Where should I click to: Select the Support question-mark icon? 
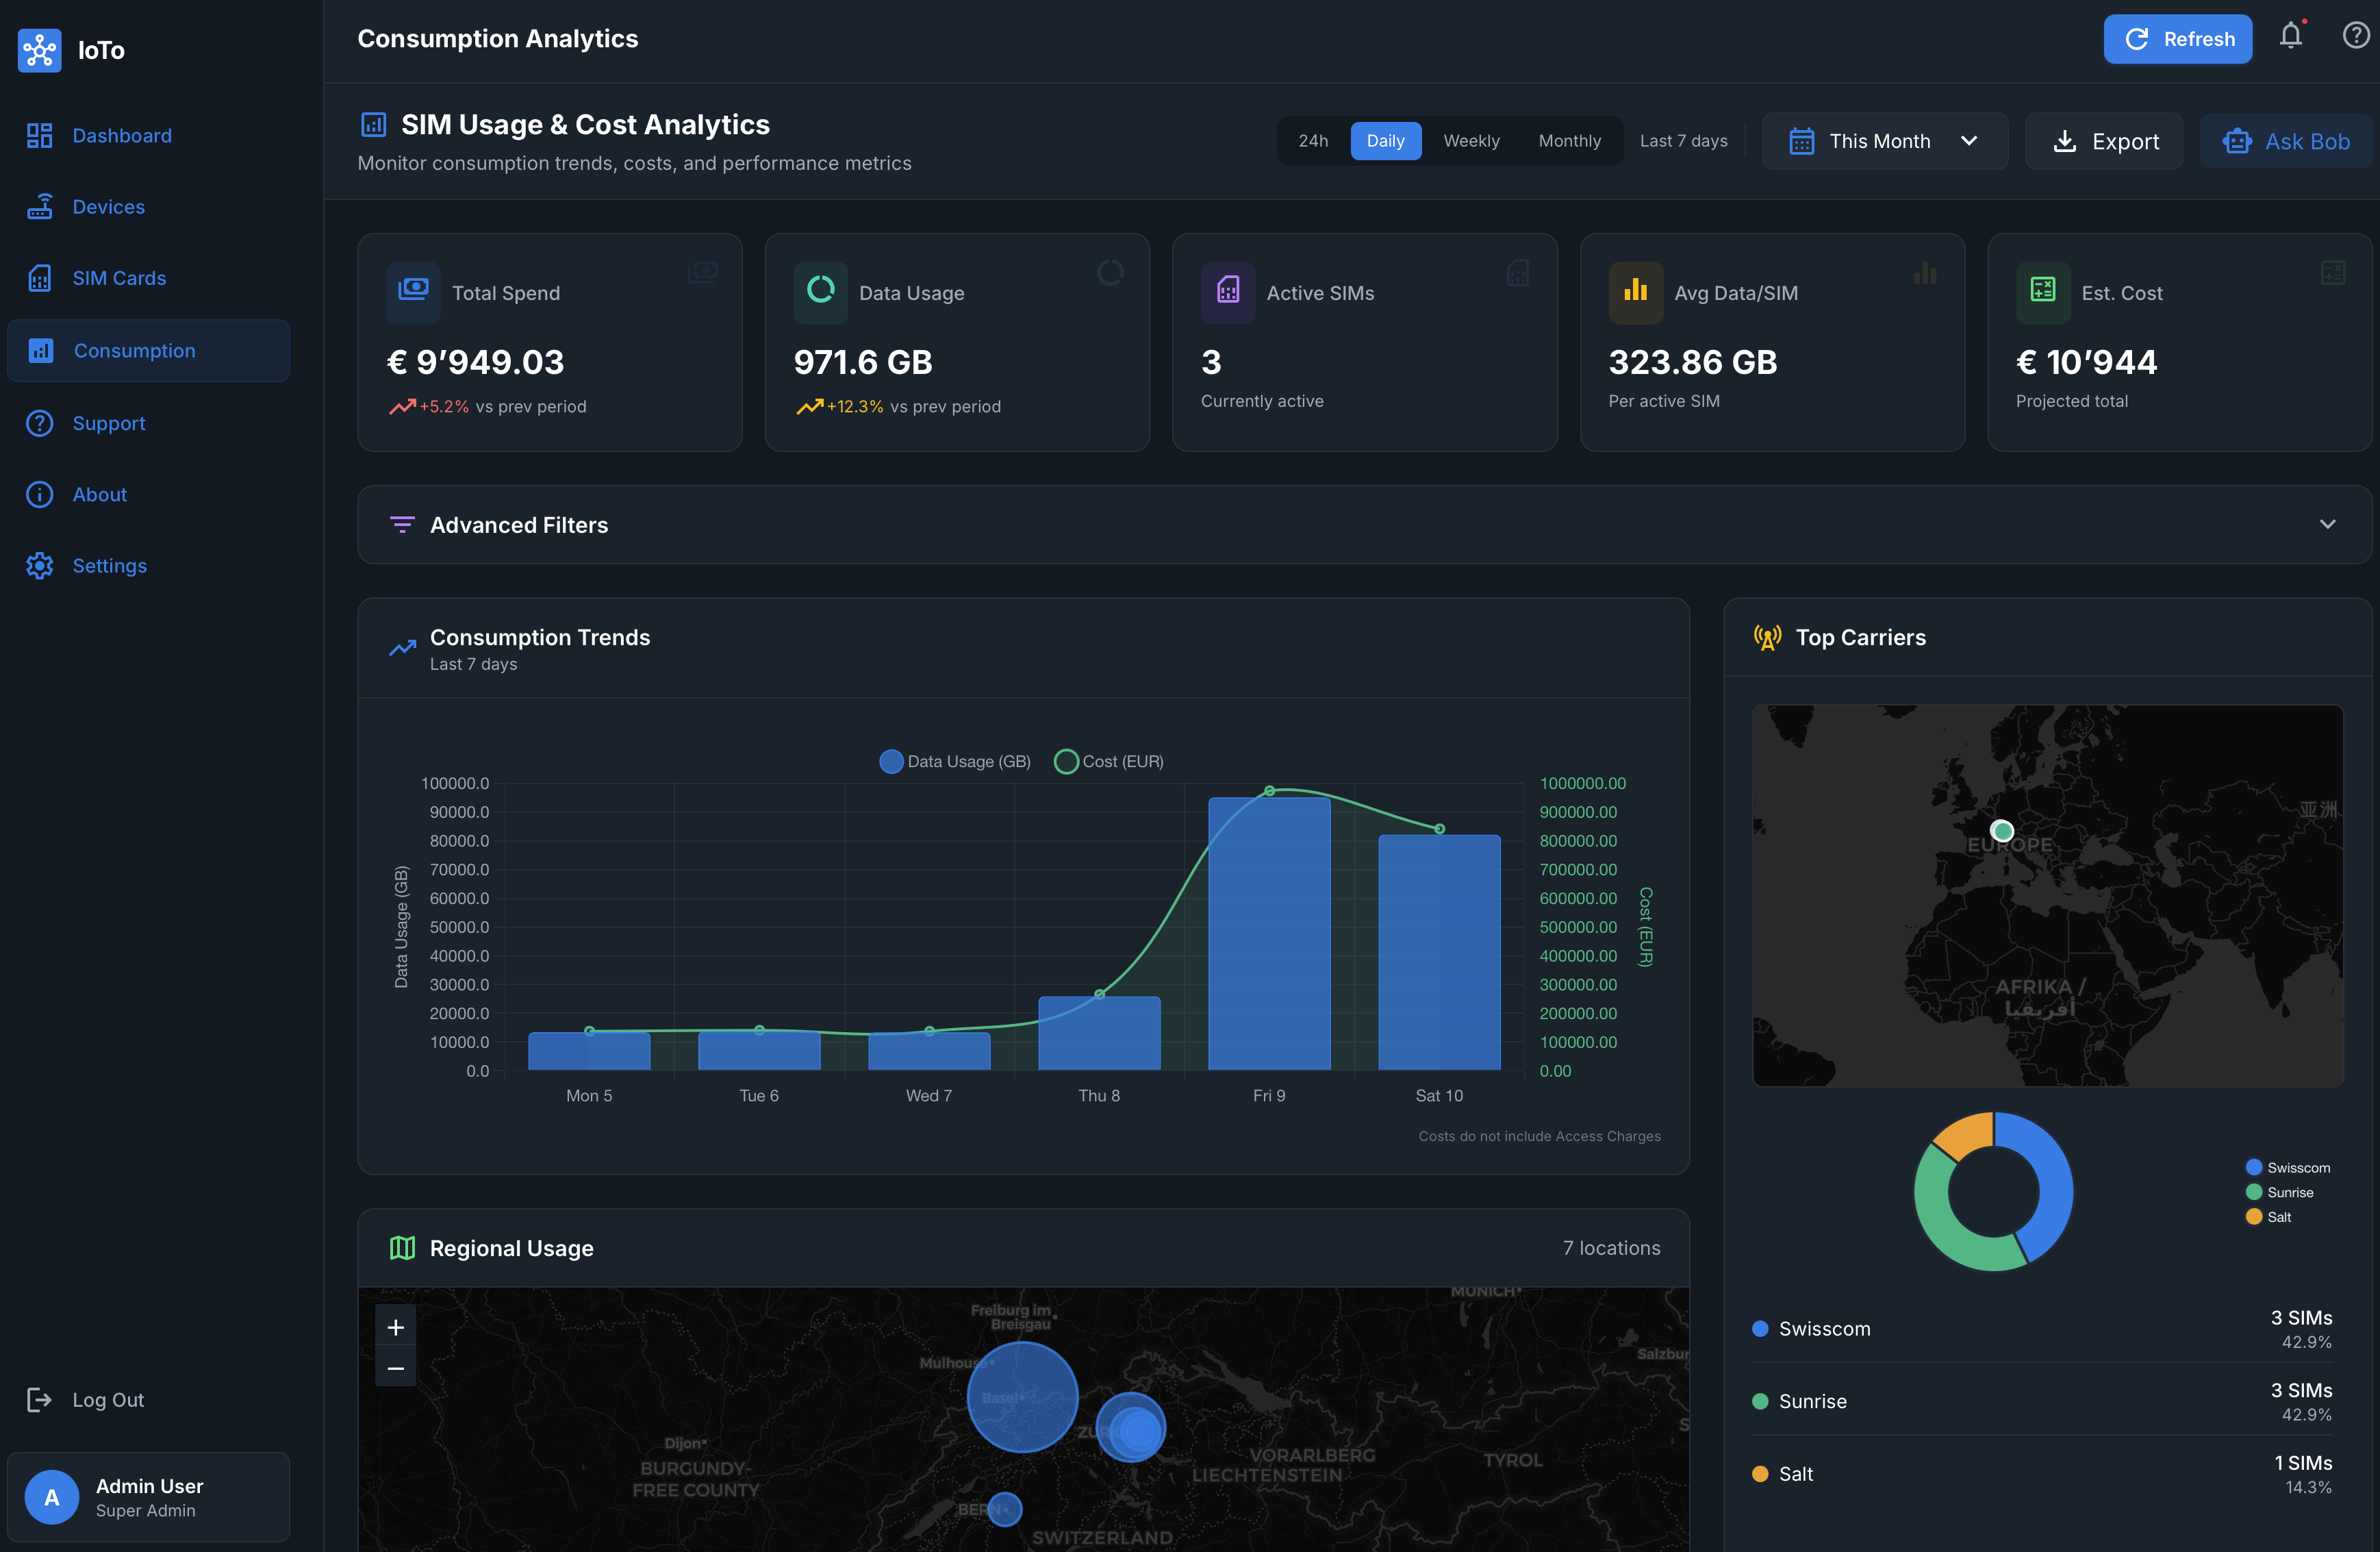coord(39,423)
